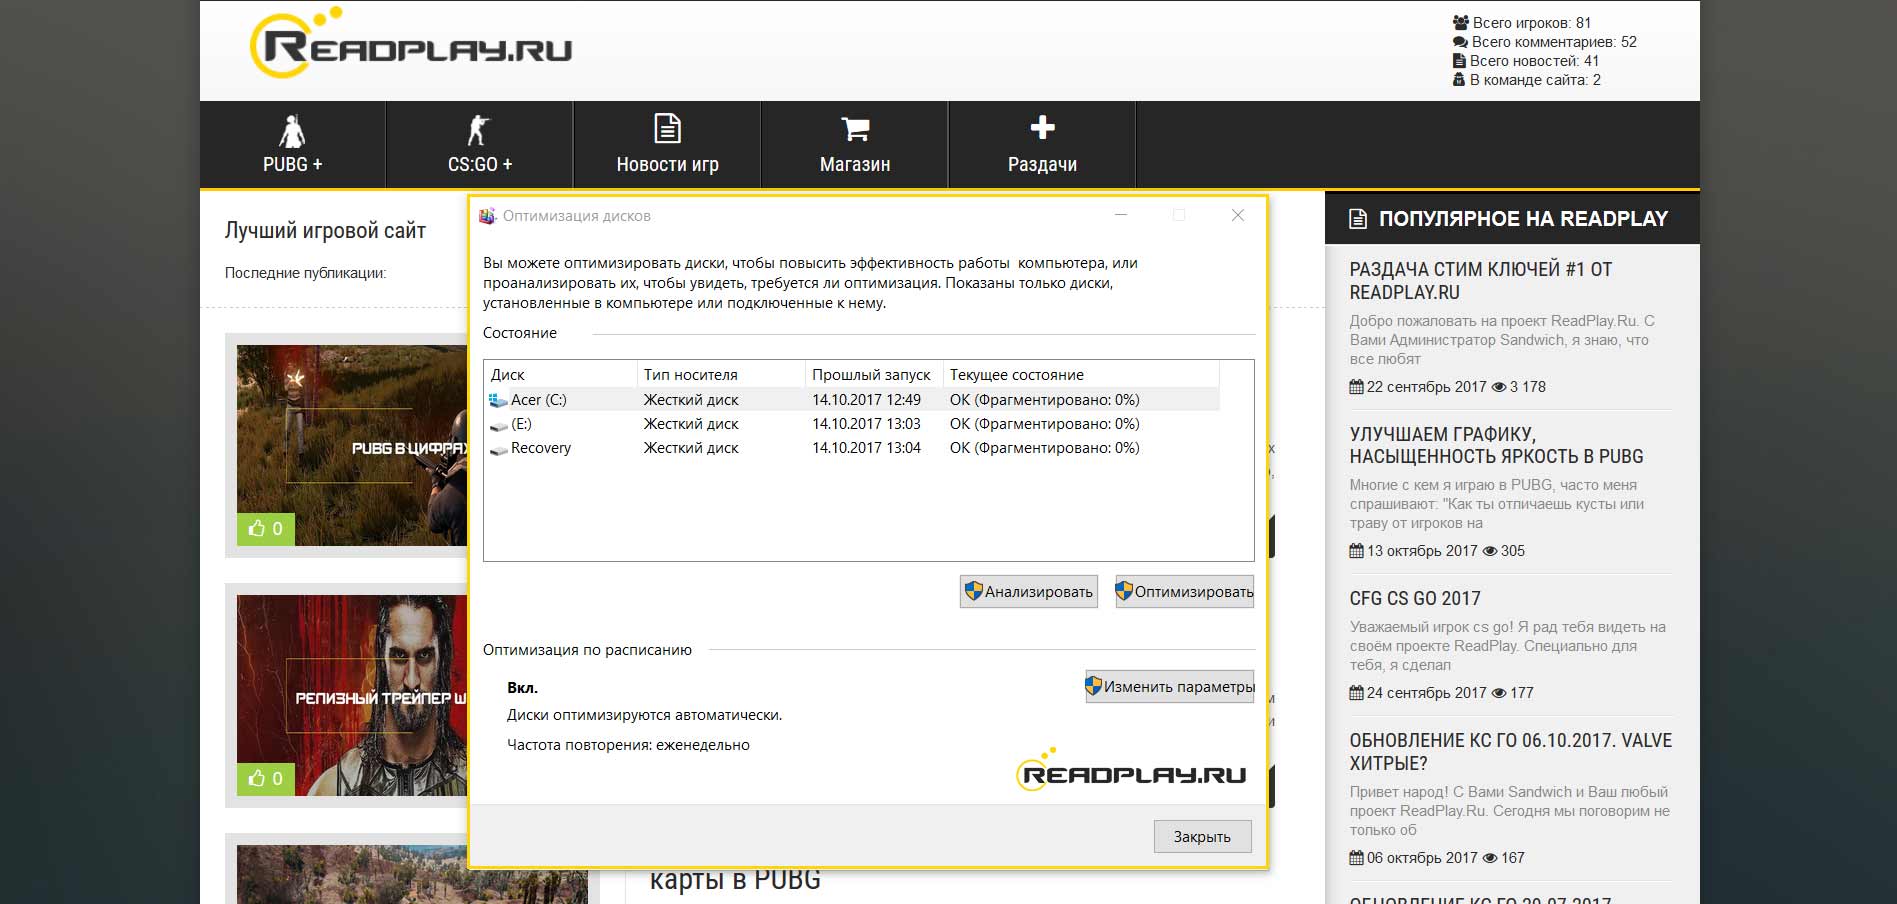
Task: Click the eye views icon beside 177
Action: (1498, 693)
